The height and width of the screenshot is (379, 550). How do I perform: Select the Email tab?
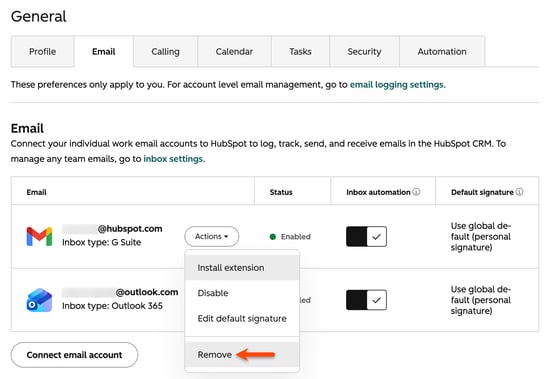pyautogui.click(x=103, y=52)
